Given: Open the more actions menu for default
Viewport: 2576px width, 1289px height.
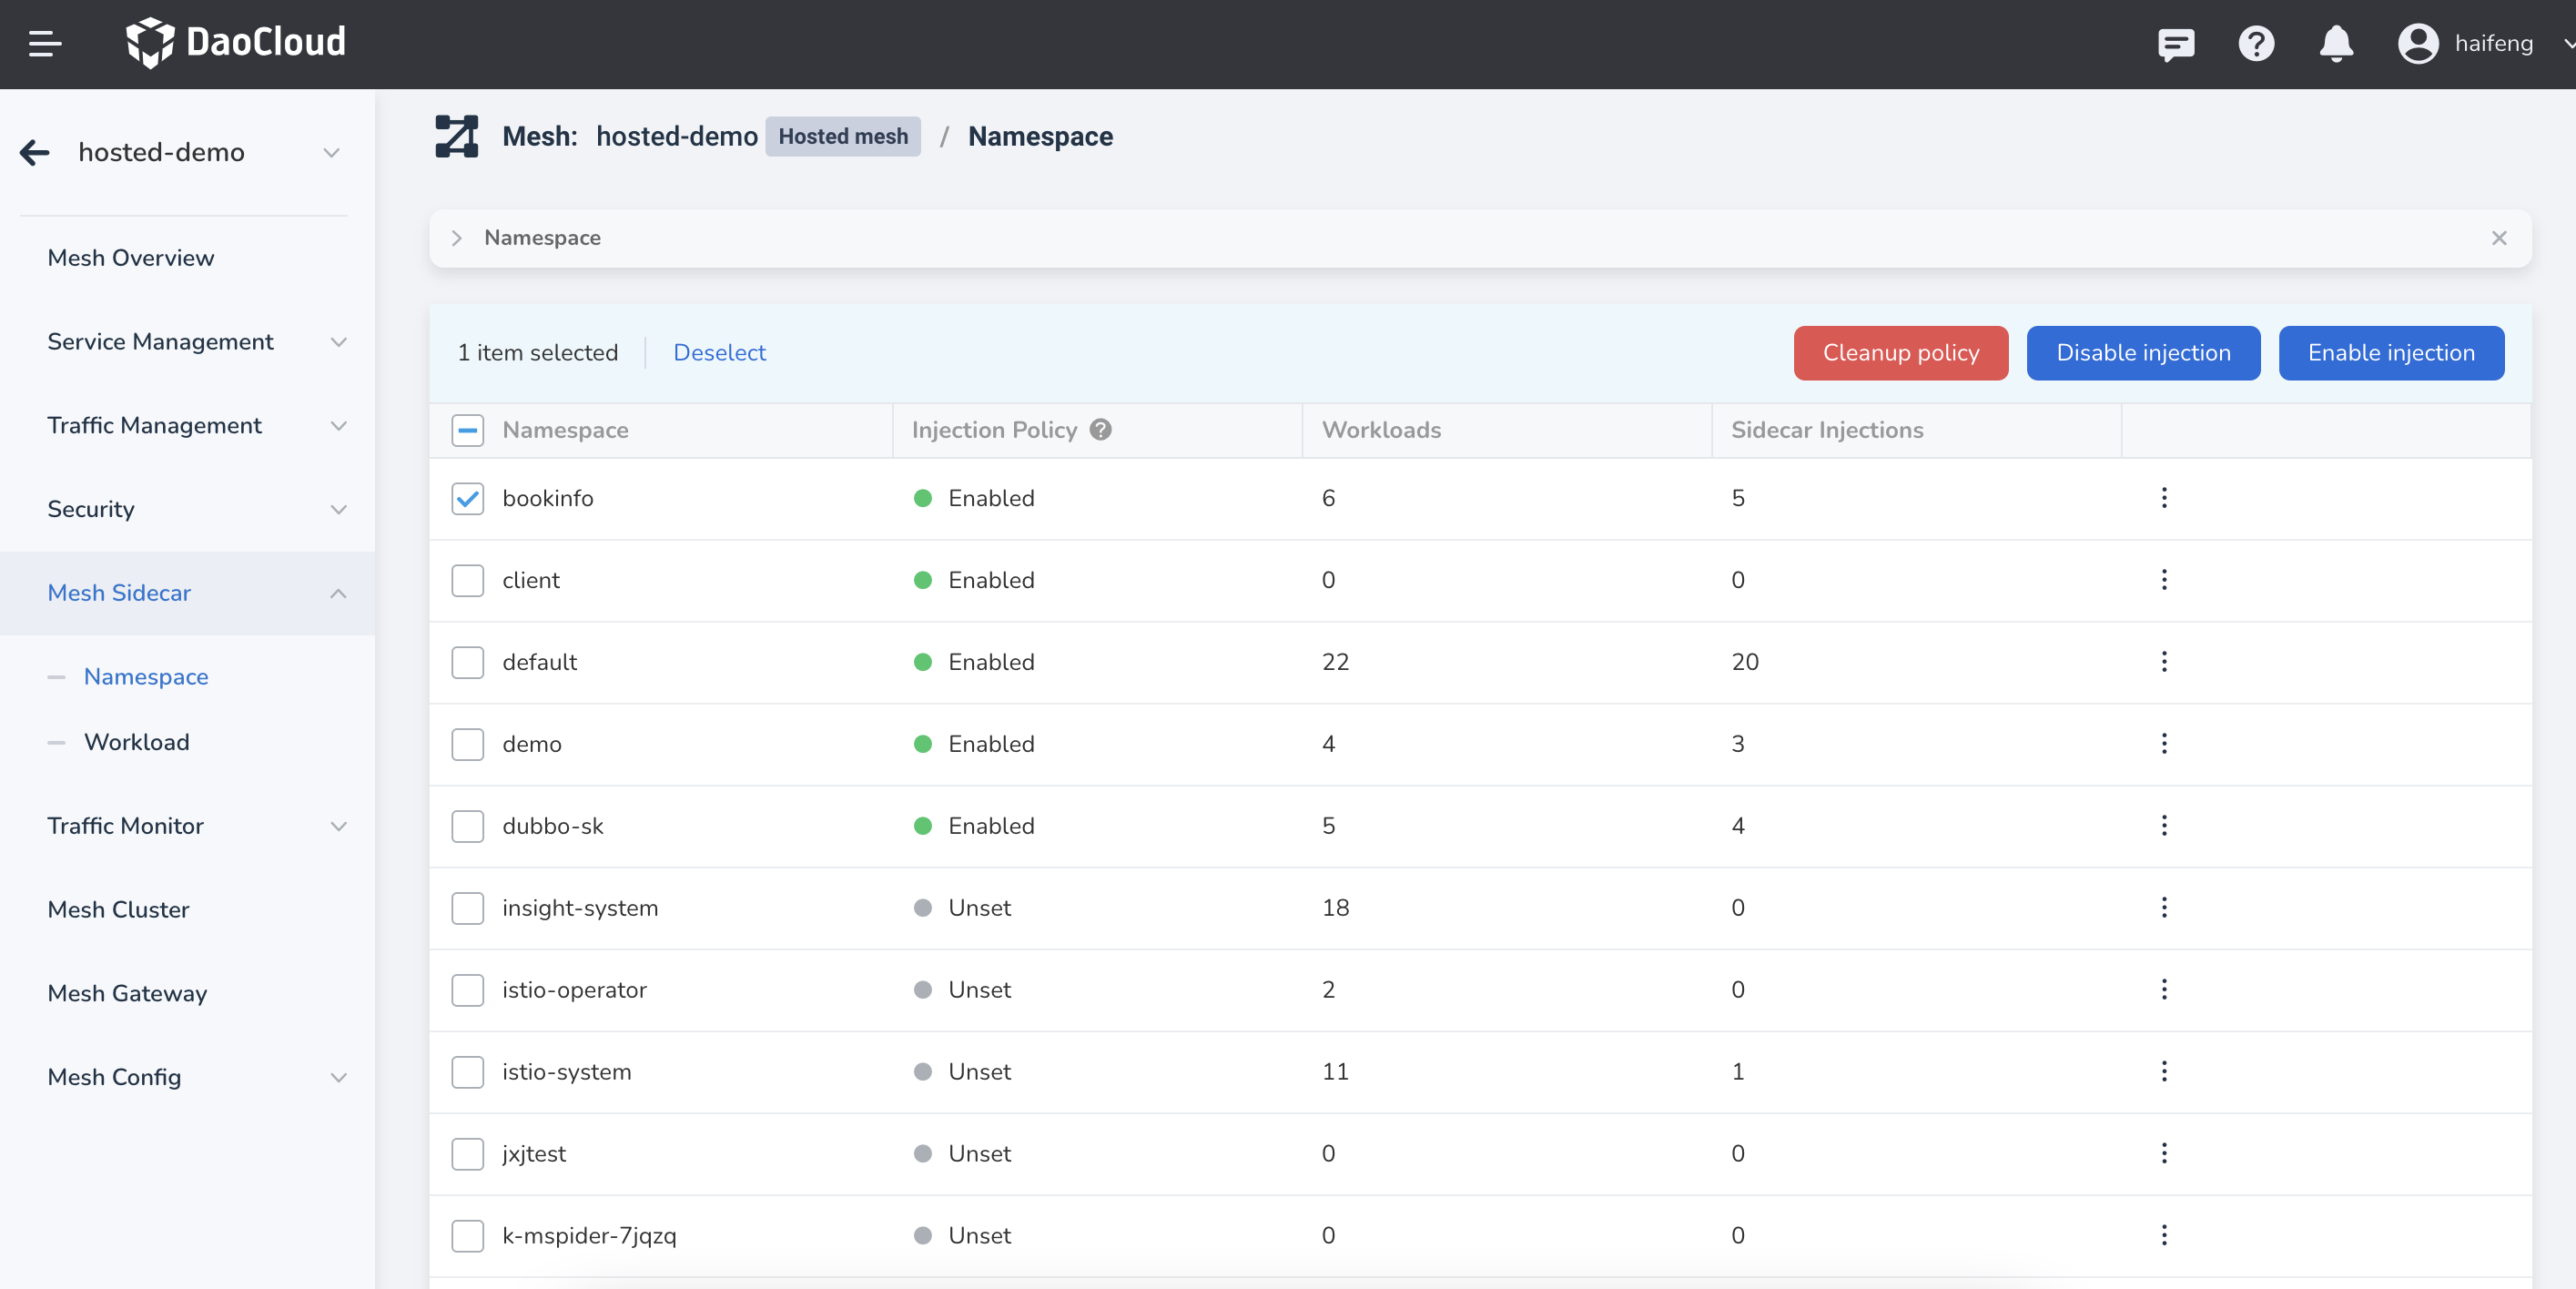Looking at the screenshot, I should tap(2164, 662).
